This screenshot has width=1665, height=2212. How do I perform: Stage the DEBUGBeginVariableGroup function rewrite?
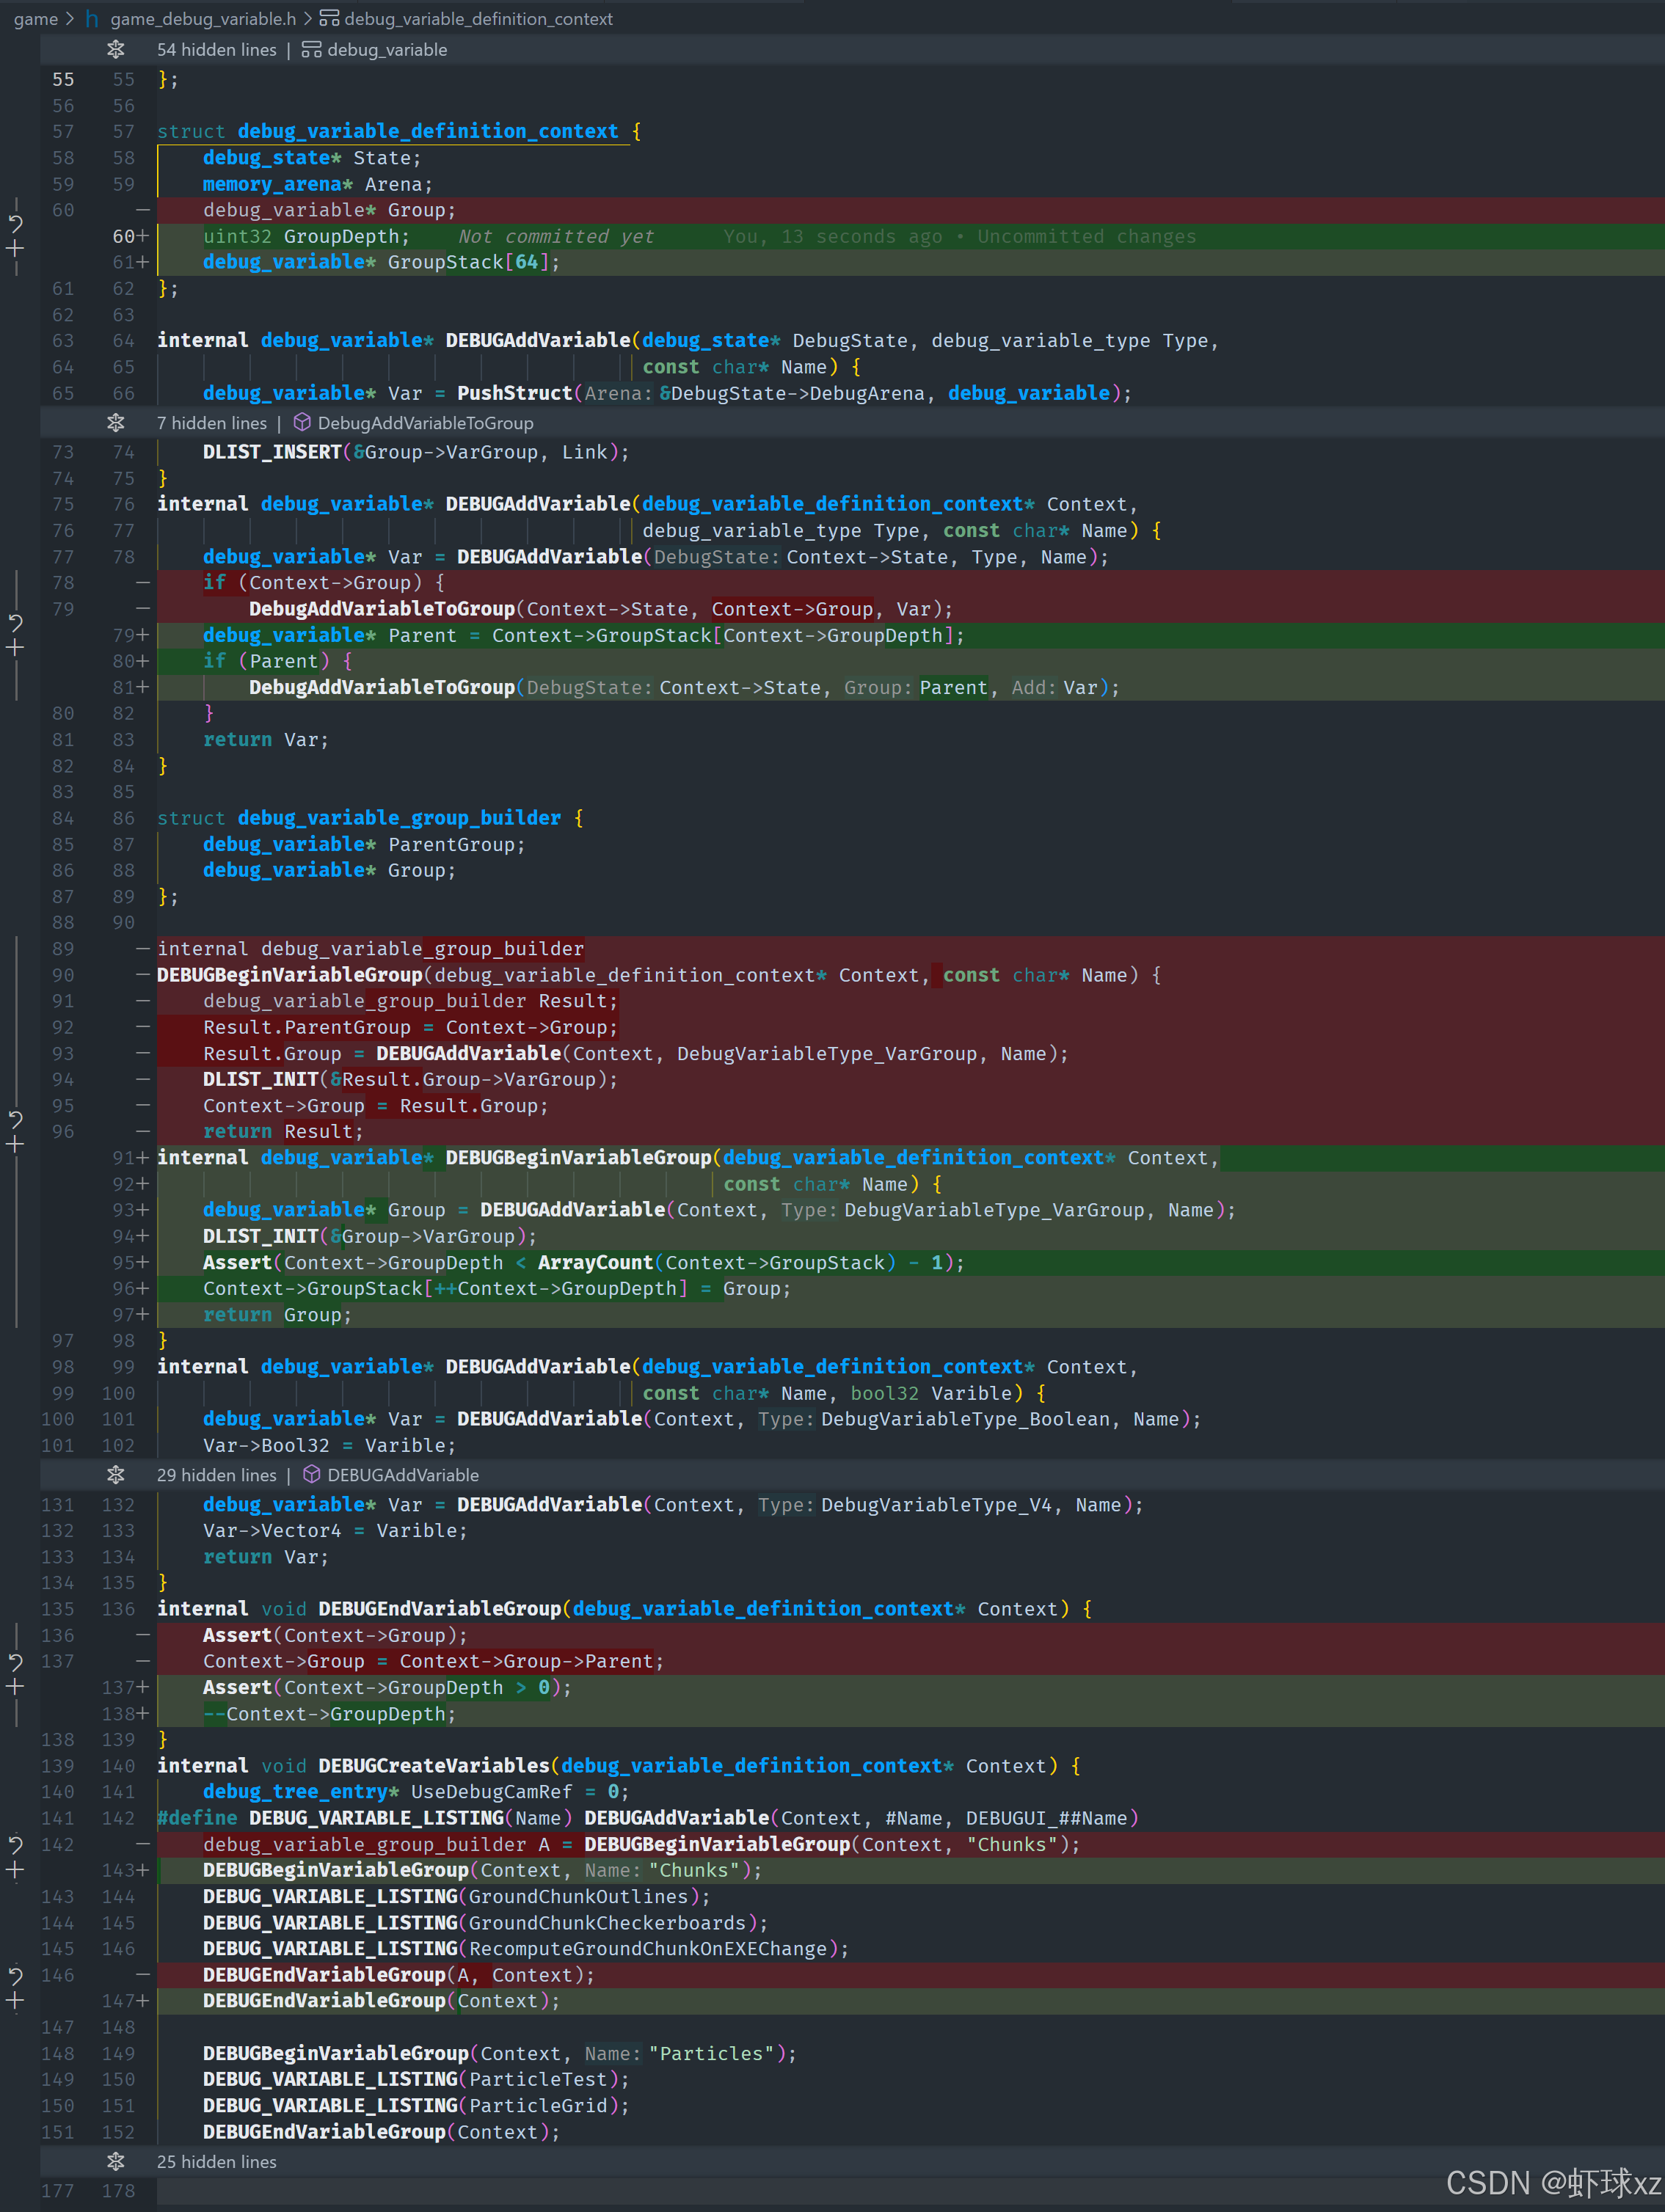click(x=15, y=1144)
